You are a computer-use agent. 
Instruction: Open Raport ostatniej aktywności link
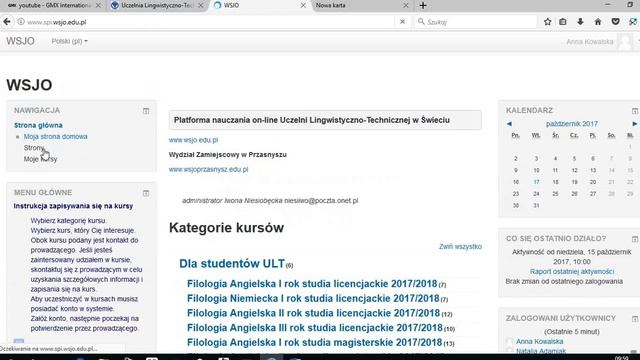click(572, 271)
